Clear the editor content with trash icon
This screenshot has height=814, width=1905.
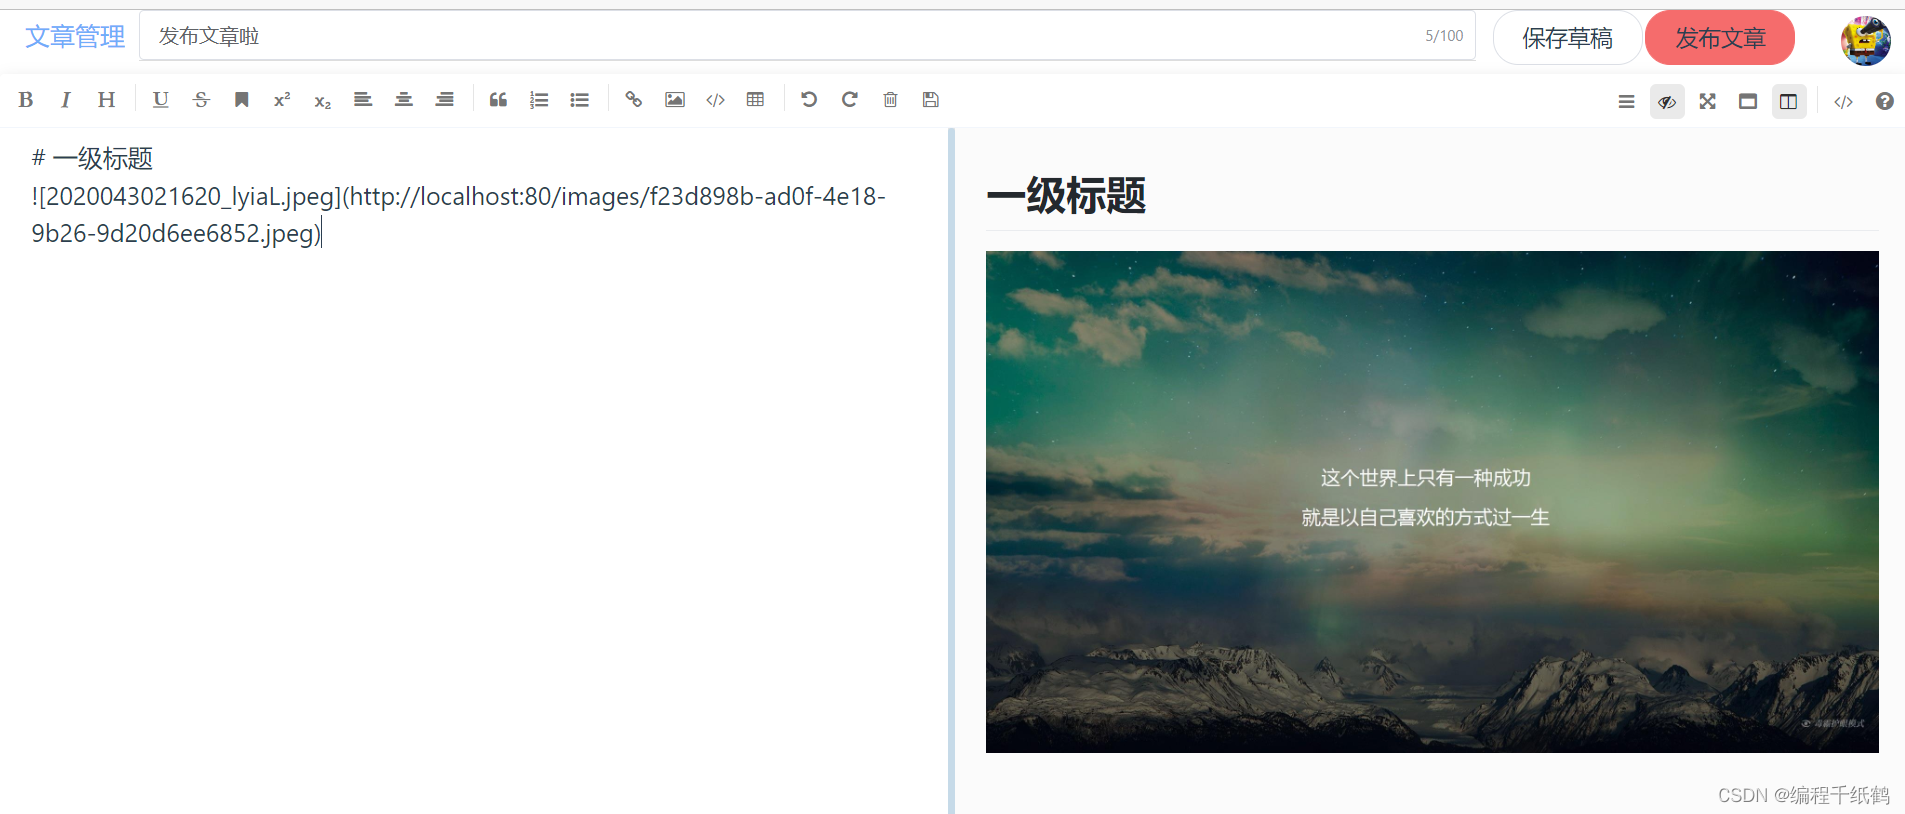pyautogui.click(x=890, y=99)
